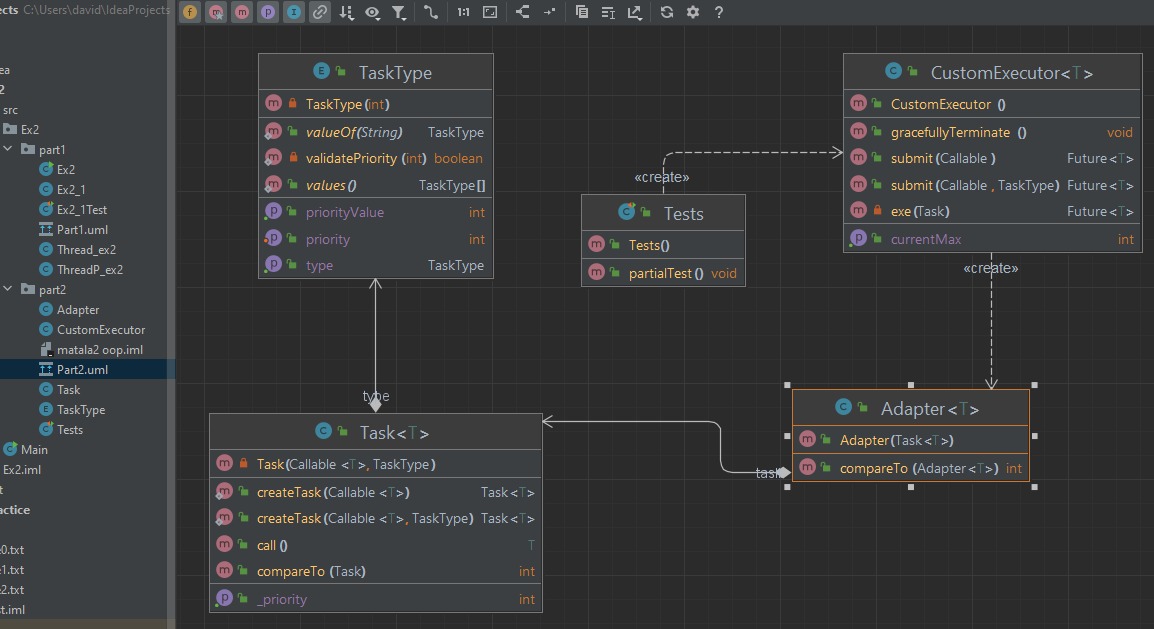
Task: Toggle the Properties display button
Action: tap(268, 13)
